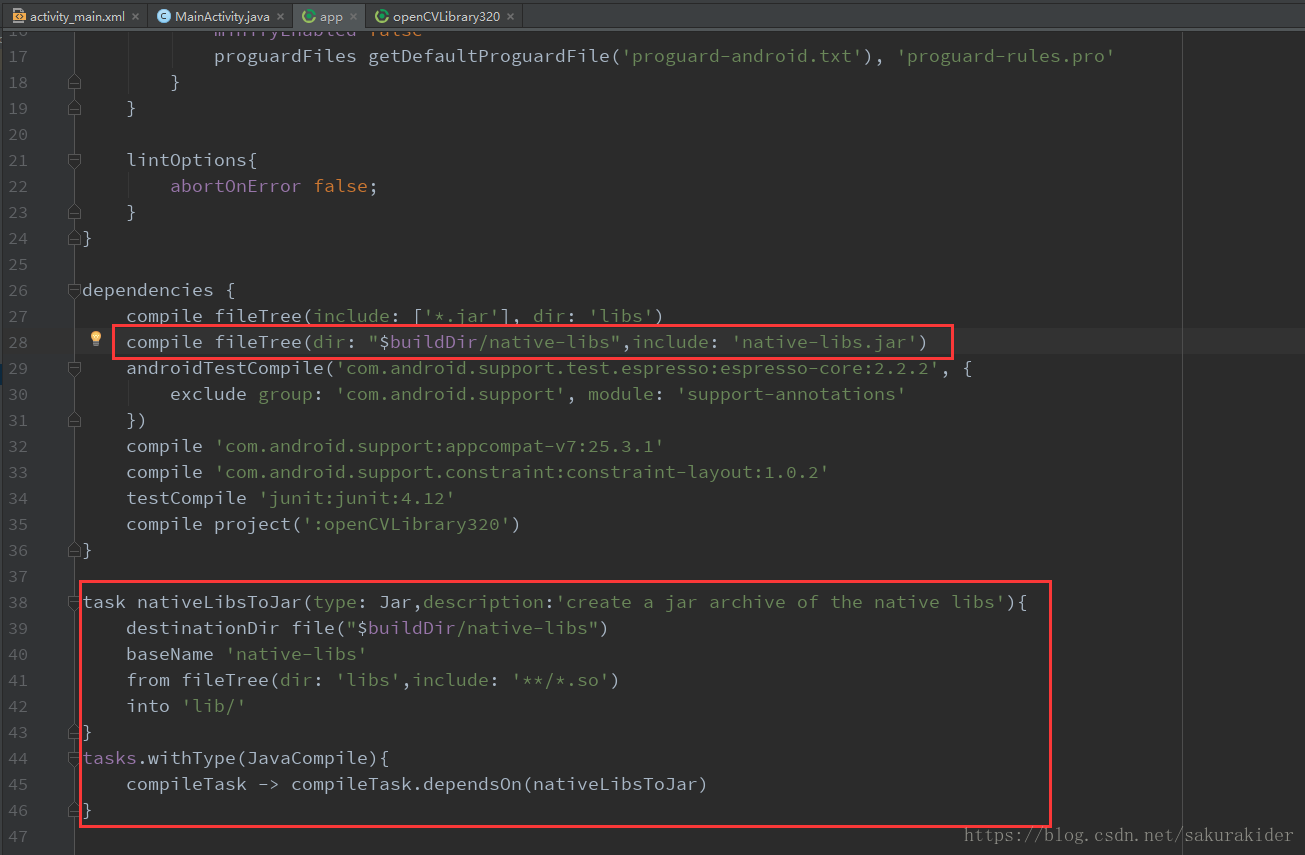The height and width of the screenshot is (855, 1305).
Task: Click the fold end marker on line 24
Action: (x=74, y=238)
